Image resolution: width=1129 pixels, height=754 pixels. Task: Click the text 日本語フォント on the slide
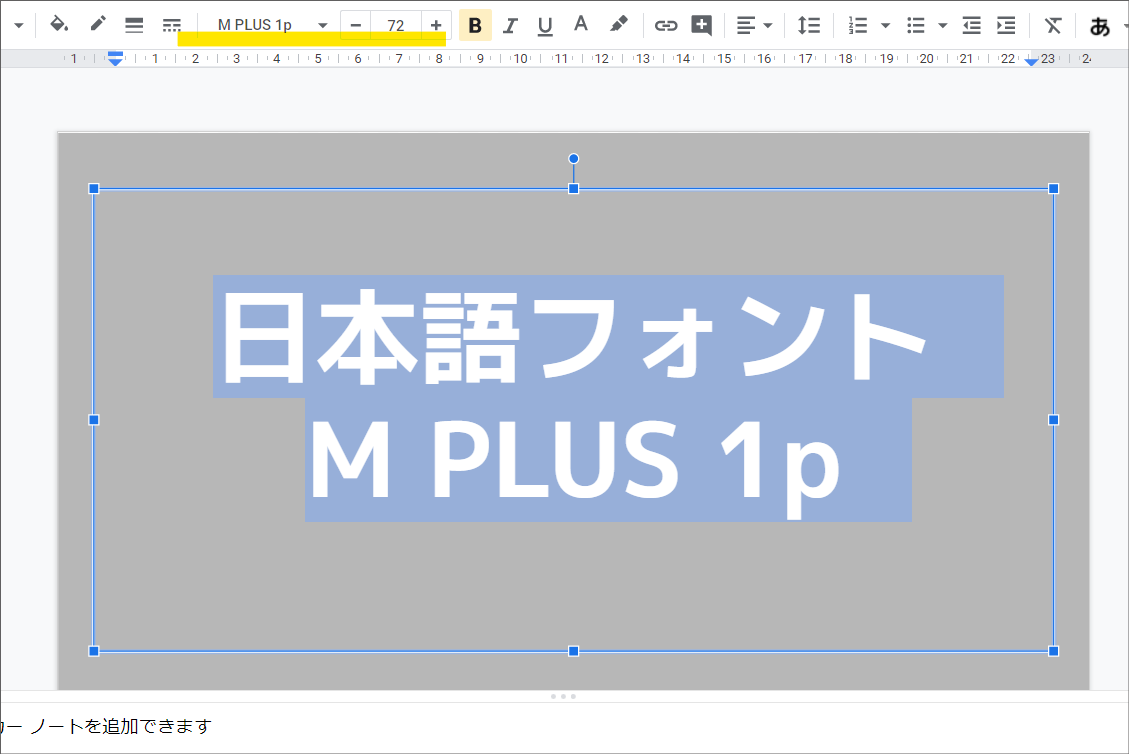[574, 336]
